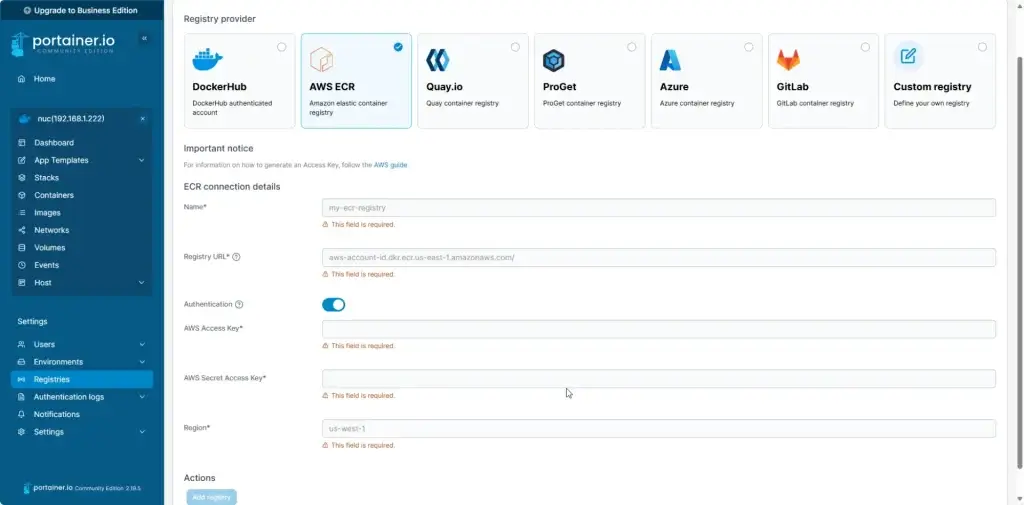
Task: Click the Volumes database icon
Action: pos(22,248)
